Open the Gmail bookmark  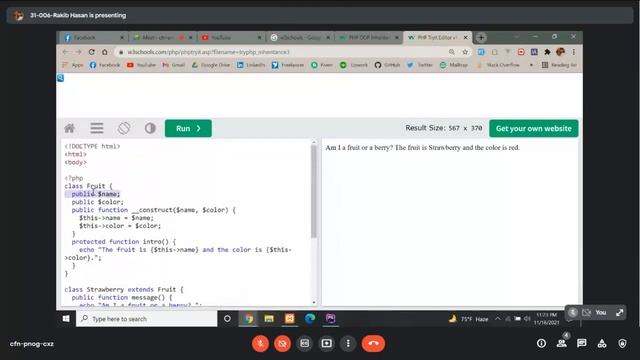[x=174, y=65]
